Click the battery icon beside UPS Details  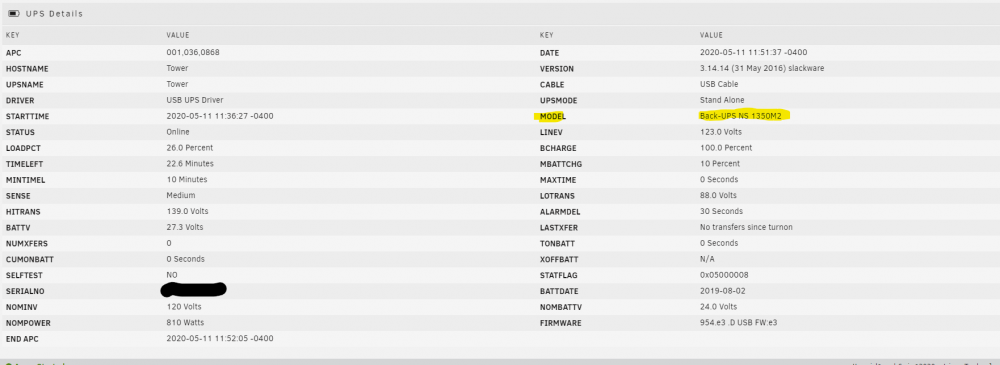[x=14, y=13]
